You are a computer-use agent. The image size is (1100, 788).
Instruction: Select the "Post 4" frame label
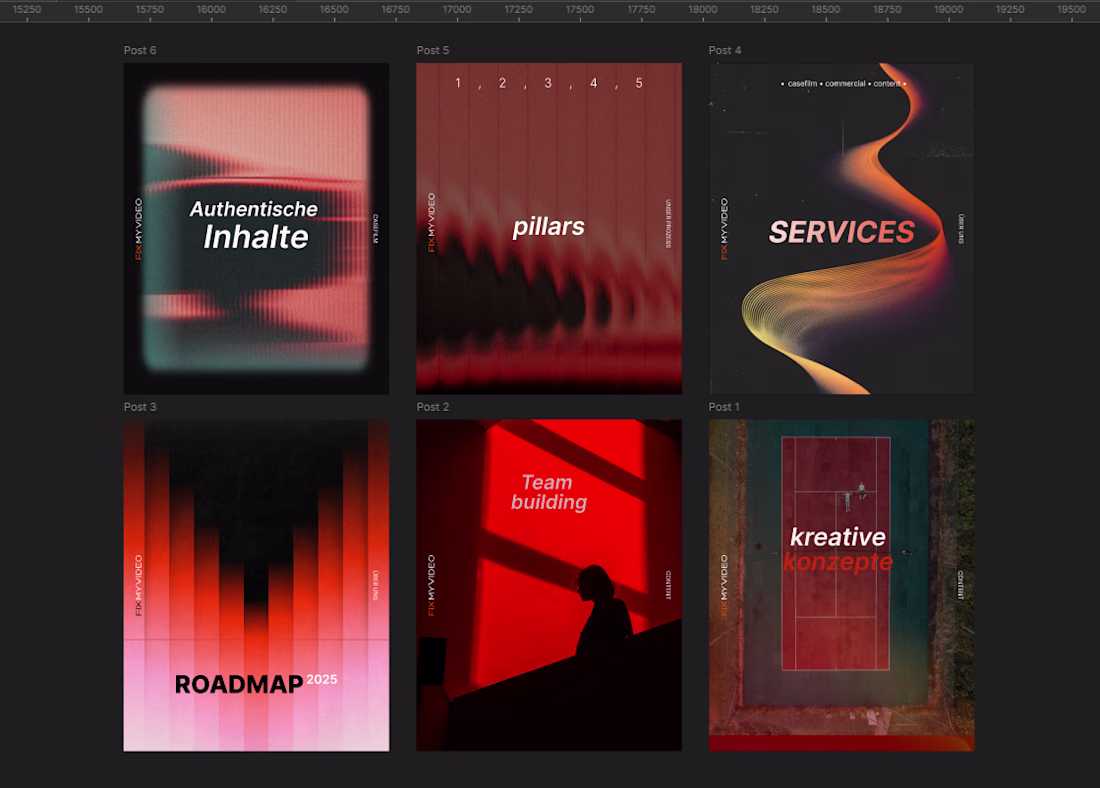pyautogui.click(x=725, y=51)
